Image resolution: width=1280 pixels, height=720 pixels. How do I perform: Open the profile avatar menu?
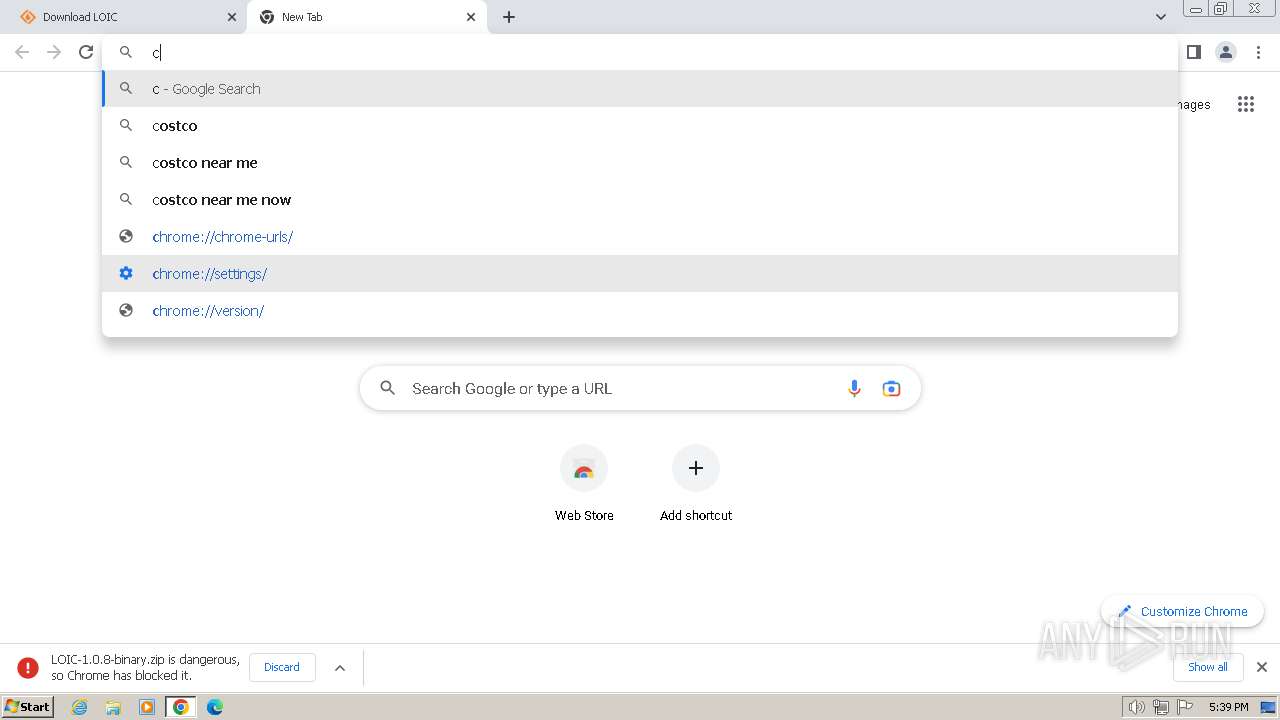pyautogui.click(x=1226, y=52)
